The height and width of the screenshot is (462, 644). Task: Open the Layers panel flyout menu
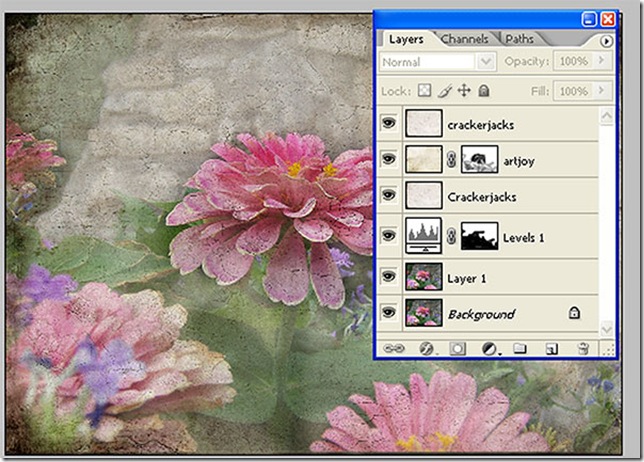point(606,41)
